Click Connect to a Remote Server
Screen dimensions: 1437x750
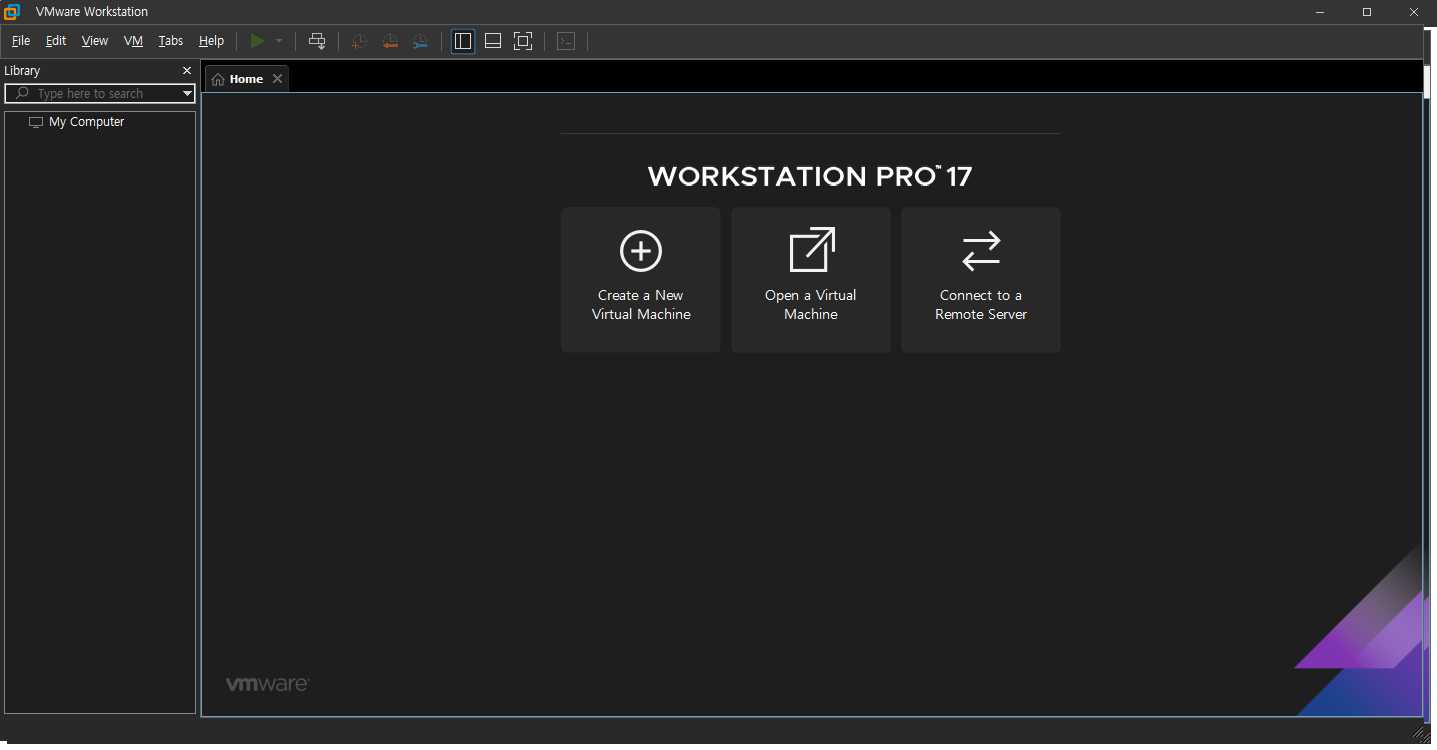pos(981,280)
